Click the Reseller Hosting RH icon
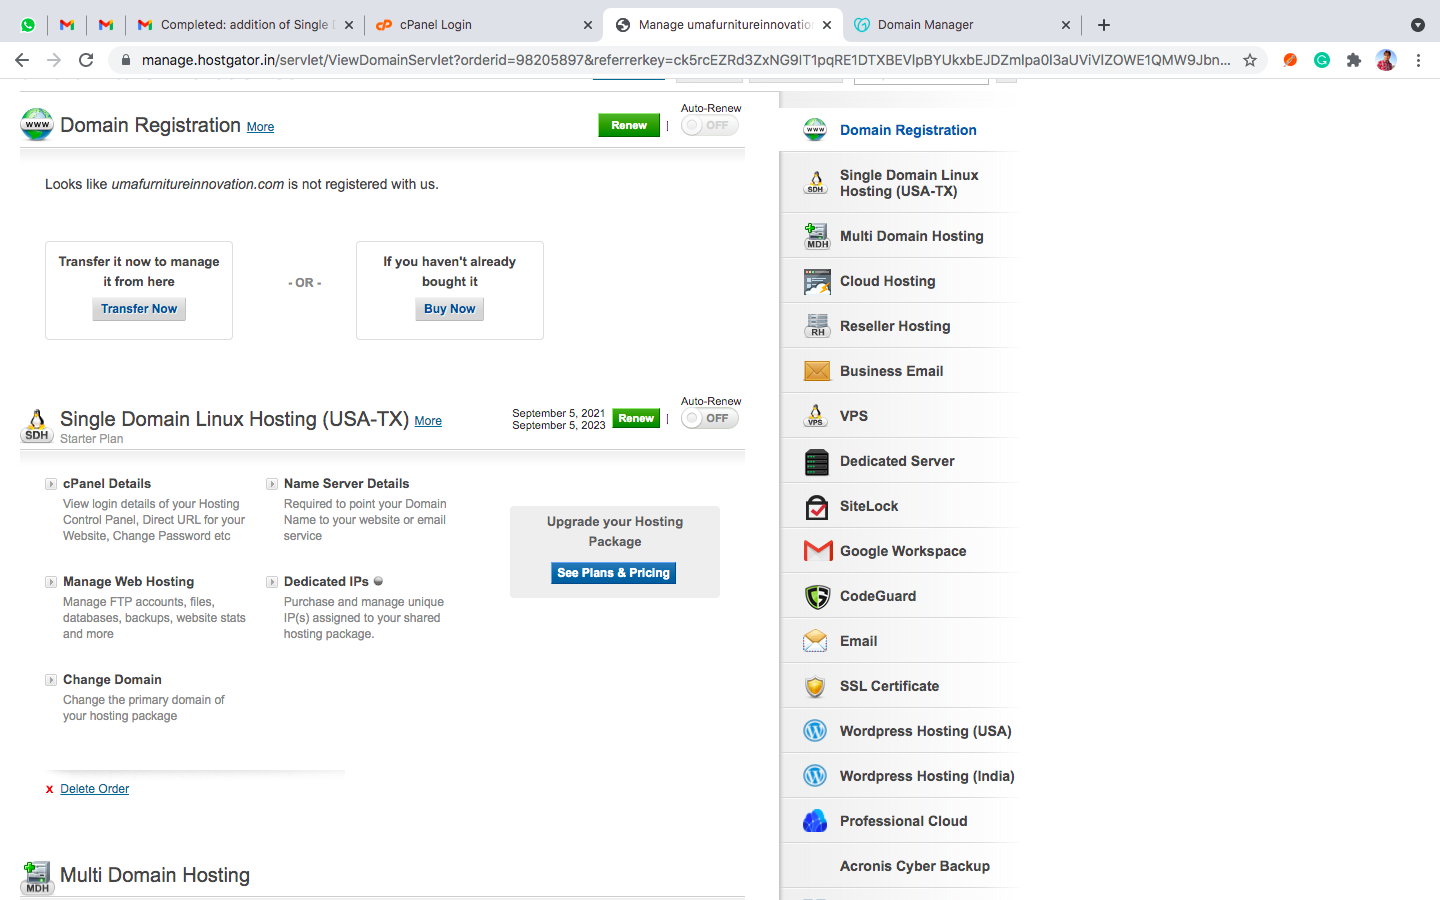Image resolution: width=1440 pixels, height=900 pixels. [x=817, y=326]
